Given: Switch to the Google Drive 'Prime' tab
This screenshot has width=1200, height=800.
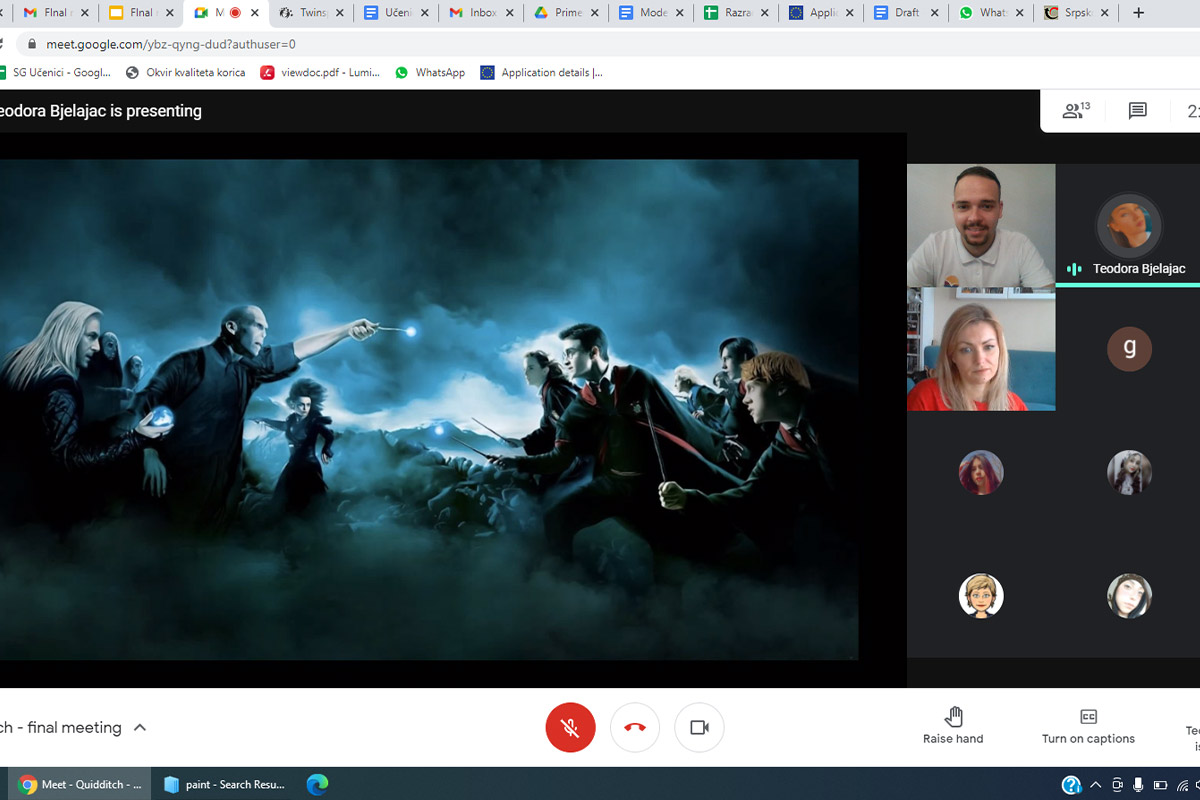Looking at the screenshot, I should (568, 13).
